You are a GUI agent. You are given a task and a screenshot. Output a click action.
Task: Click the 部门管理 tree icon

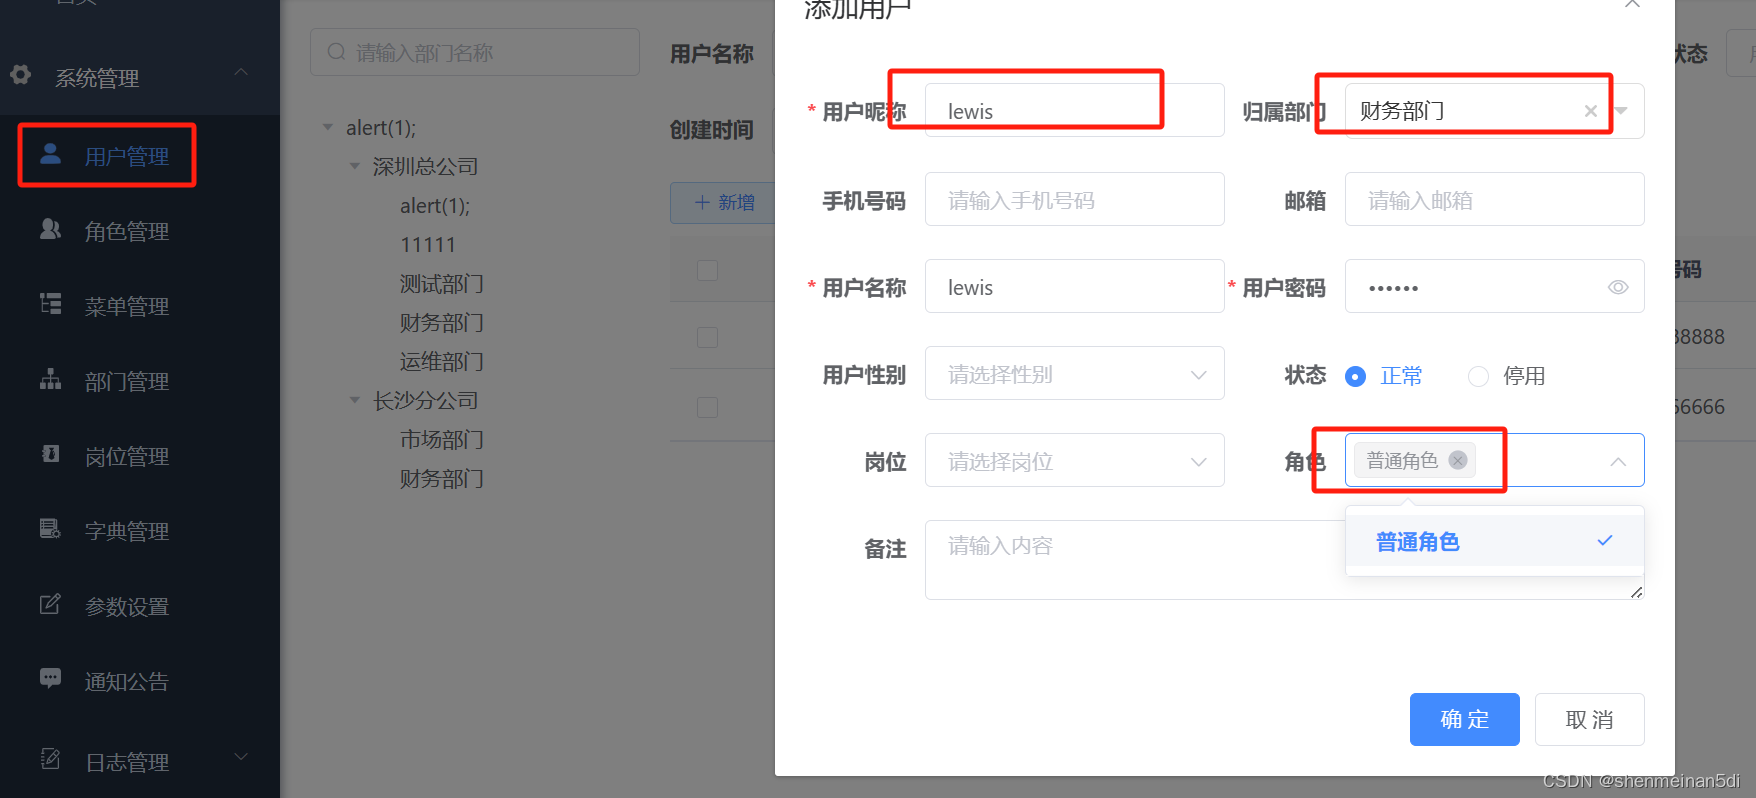(50, 379)
